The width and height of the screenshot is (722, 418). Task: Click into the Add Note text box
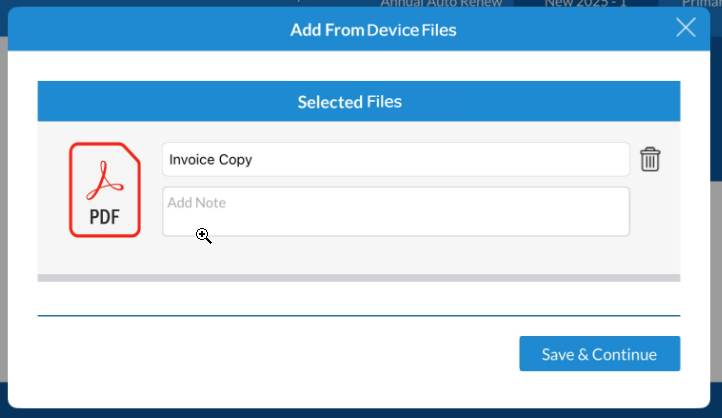click(x=395, y=211)
